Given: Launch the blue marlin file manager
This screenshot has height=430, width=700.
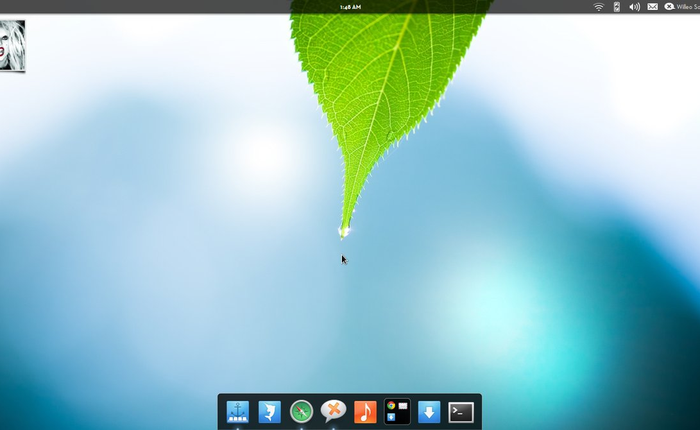Looking at the screenshot, I should (x=270, y=412).
